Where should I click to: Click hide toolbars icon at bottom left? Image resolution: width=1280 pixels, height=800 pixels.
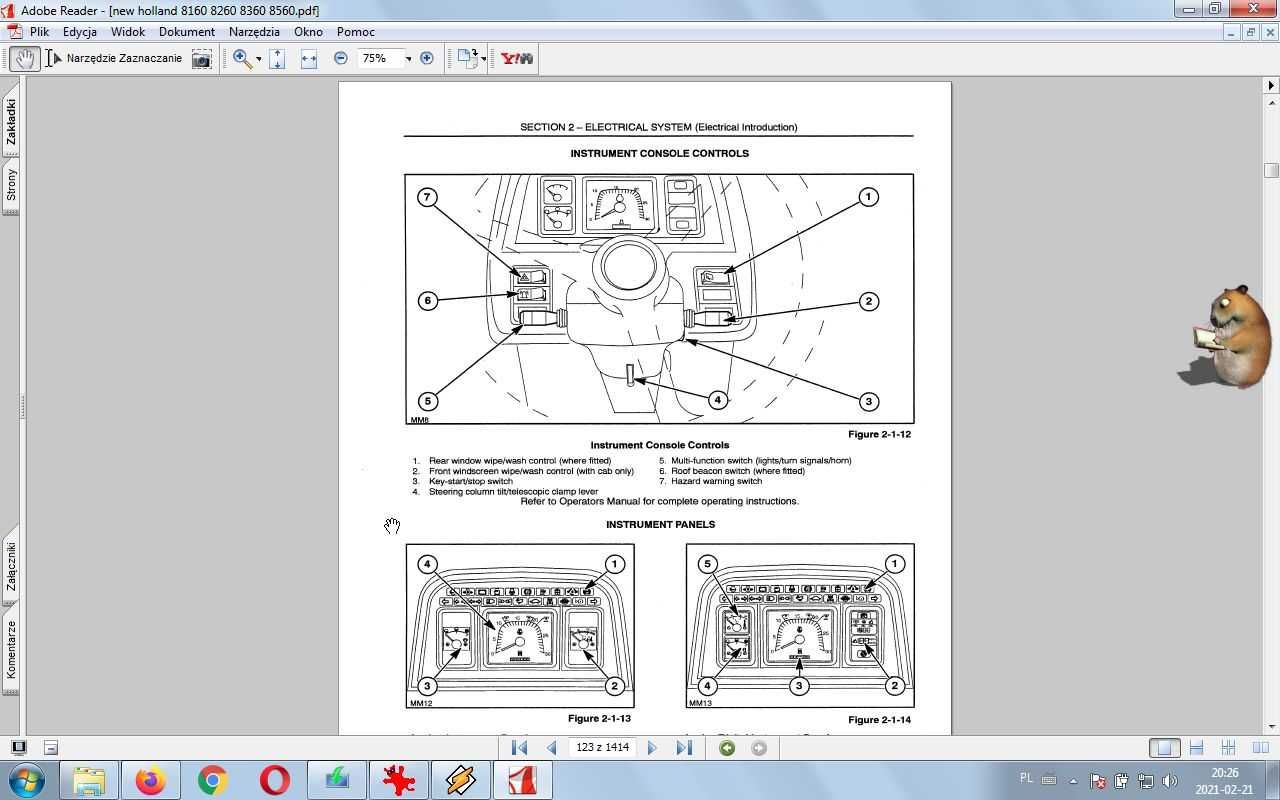51,747
